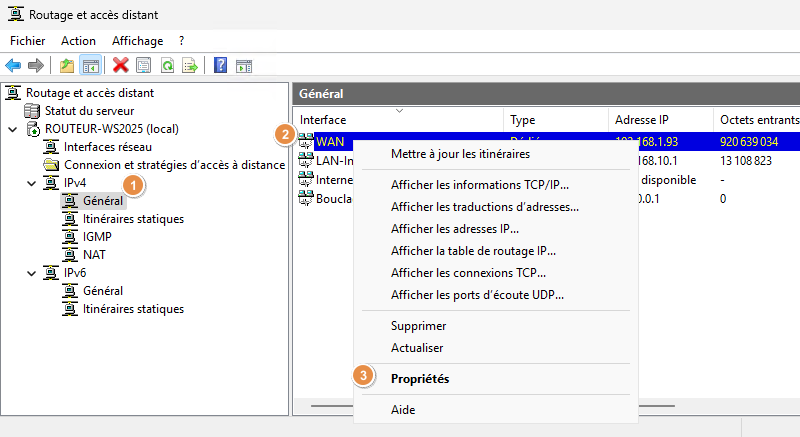Click the Up one level folder icon
Screen dimensions: 800x437
pyautogui.click(x=67, y=65)
